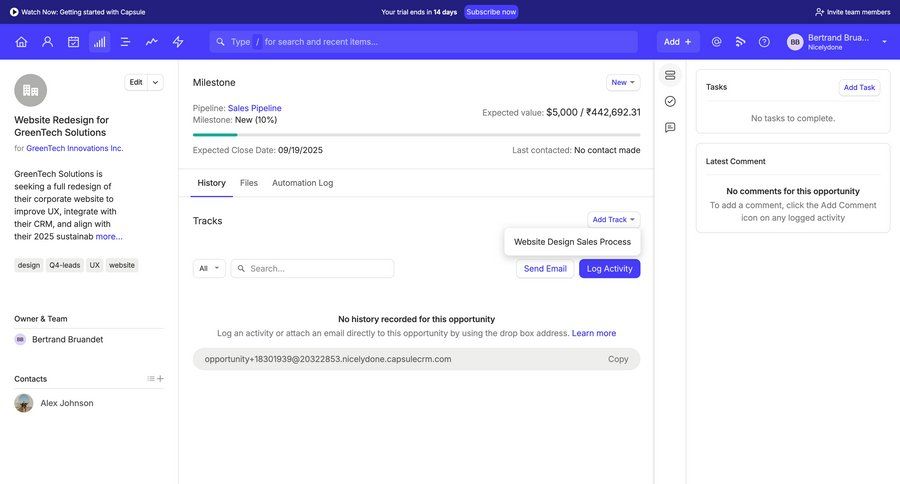Copy the drop box email address
Viewport: 900px width, 484px height.
point(618,359)
